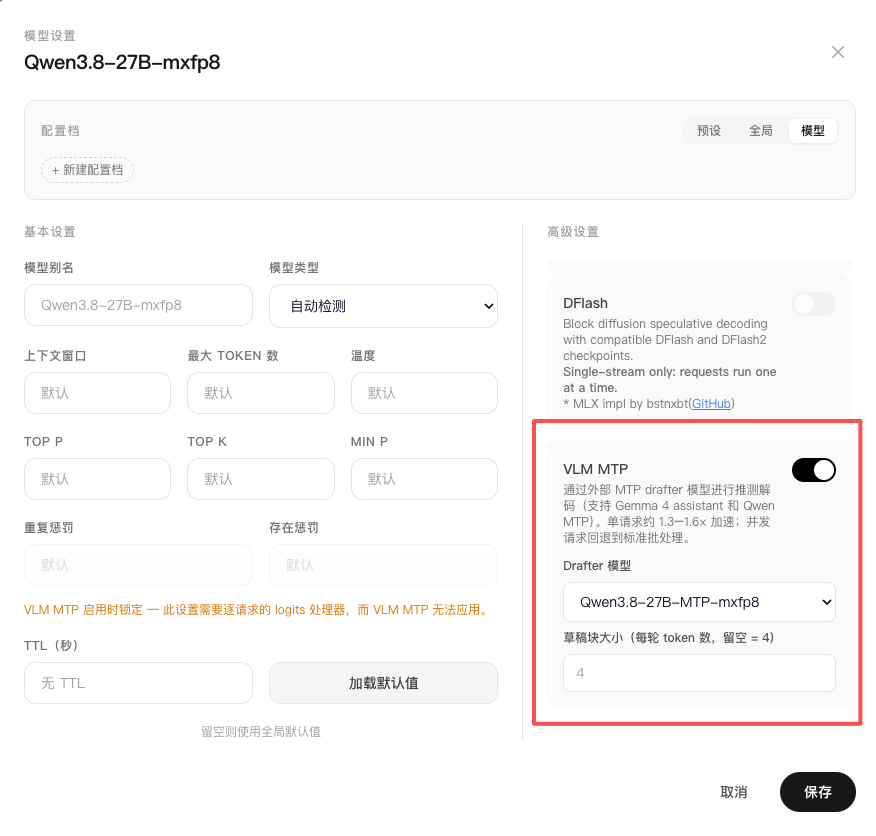Viewport: 876px width, 836px height.
Task: Click the 上下文窗口 input field
Action: (x=97, y=393)
